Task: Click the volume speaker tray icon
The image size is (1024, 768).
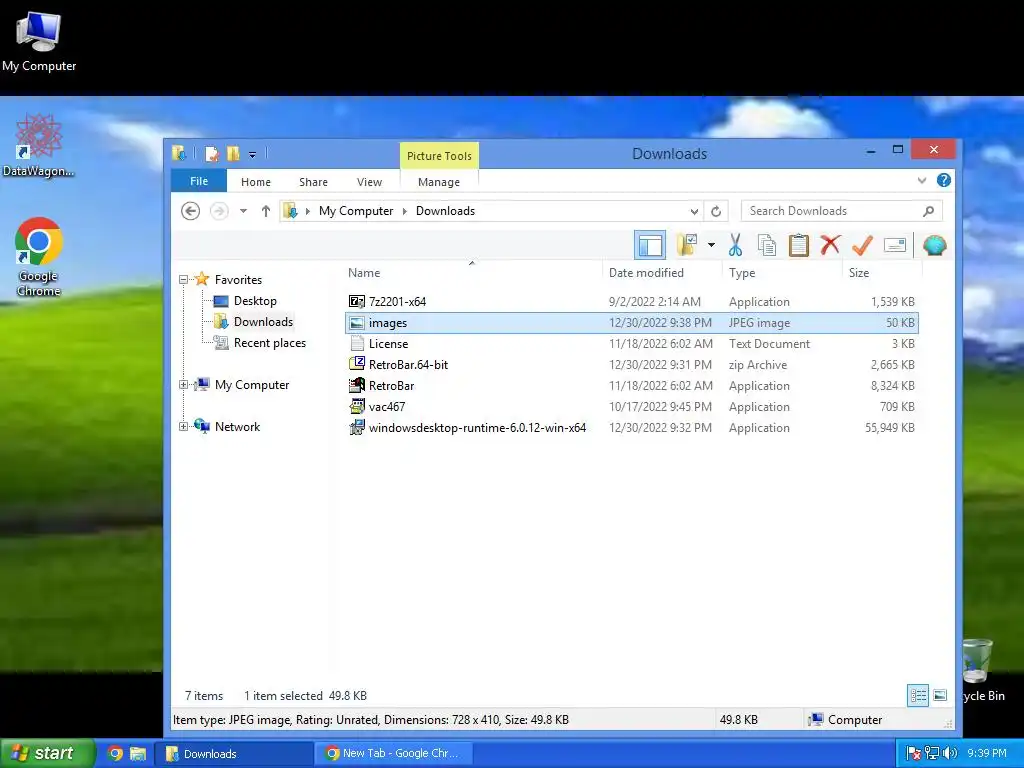Action: 950,754
